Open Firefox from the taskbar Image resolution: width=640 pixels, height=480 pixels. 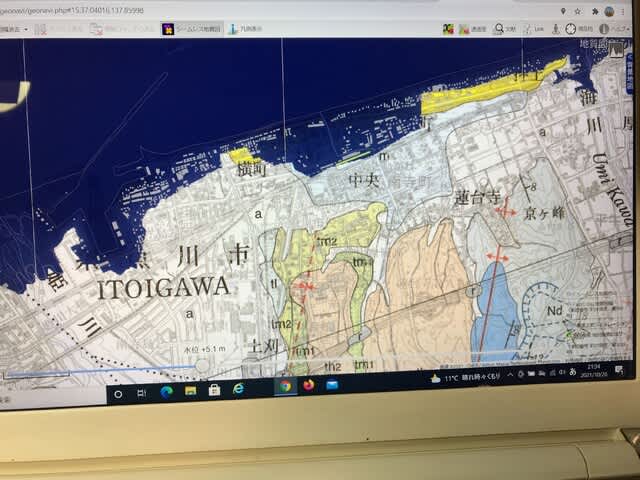[308, 385]
